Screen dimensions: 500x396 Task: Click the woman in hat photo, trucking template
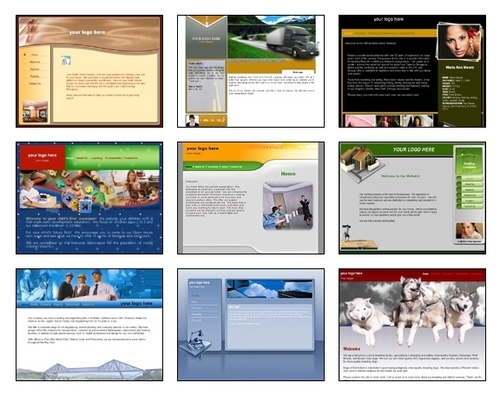tap(192, 121)
